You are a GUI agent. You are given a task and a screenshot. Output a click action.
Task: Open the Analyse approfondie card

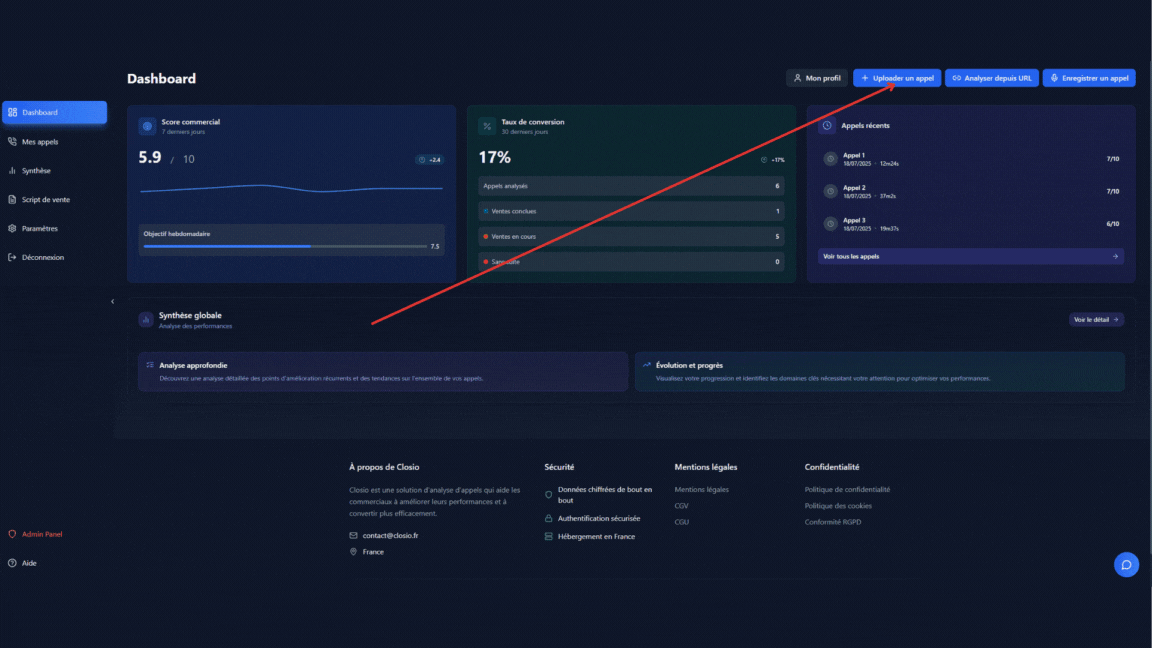coord(383,371)
